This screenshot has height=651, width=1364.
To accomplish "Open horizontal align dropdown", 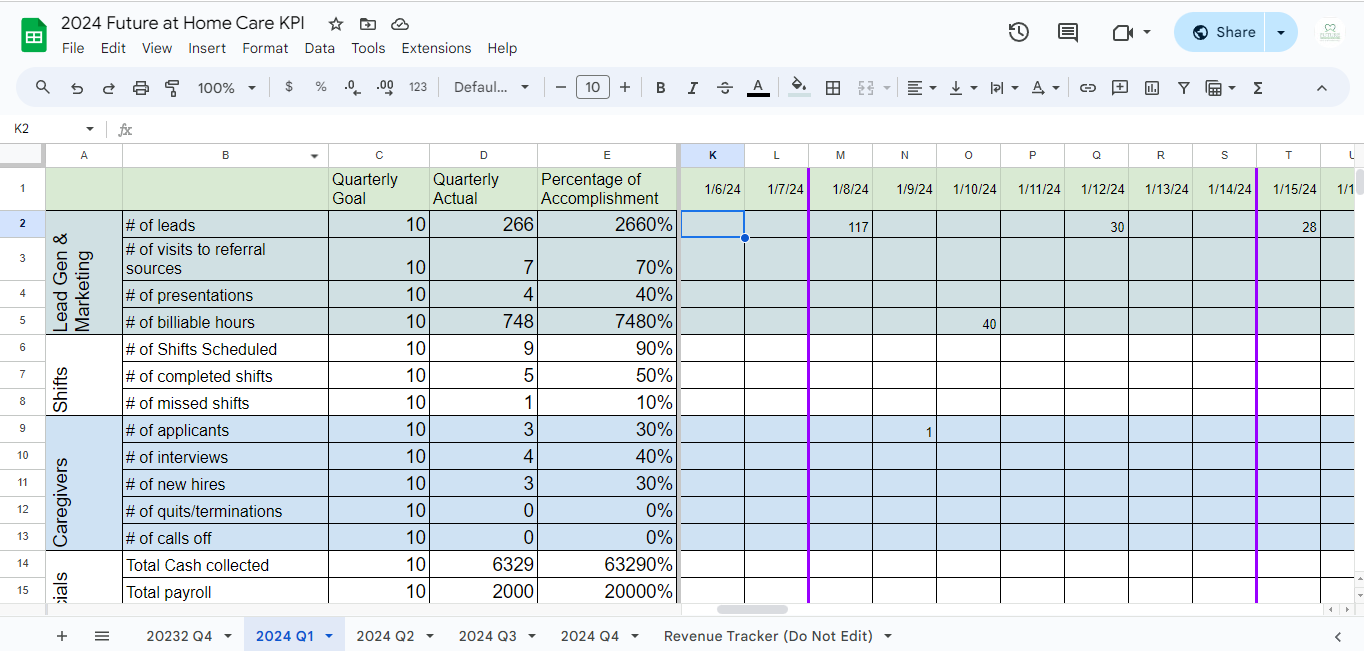I will [921, 88].
